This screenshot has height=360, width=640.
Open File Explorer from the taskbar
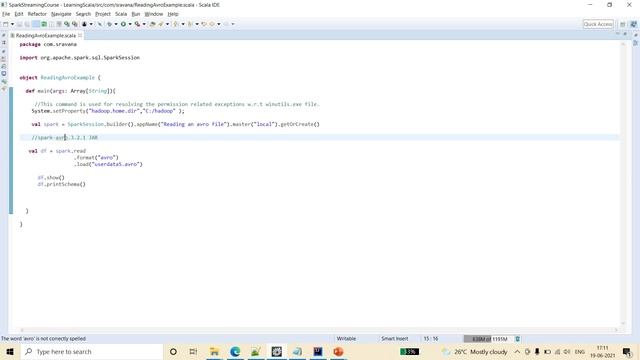tap(214, 351)
